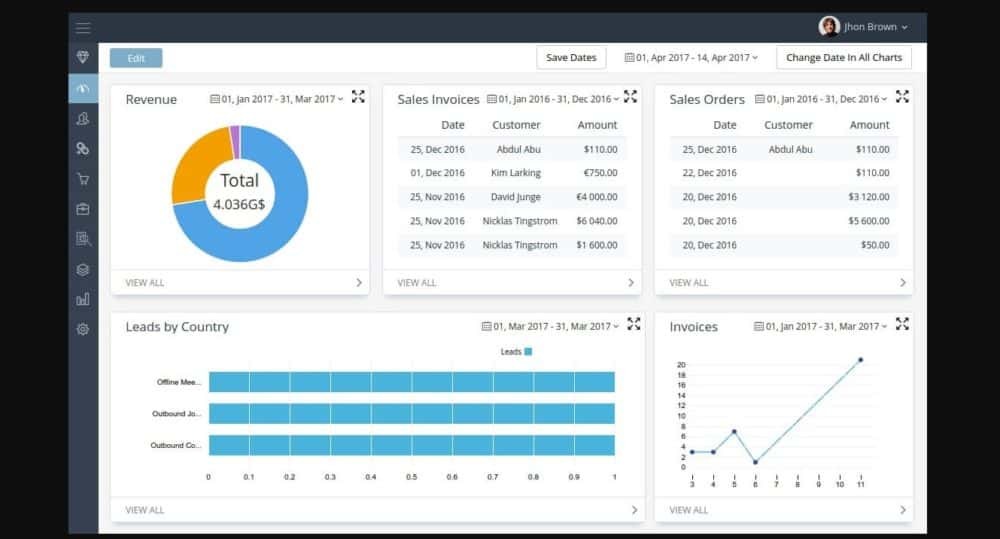Click the Edit button
The height and width of the screenshot is (539, 1000).
coord(136,58)
